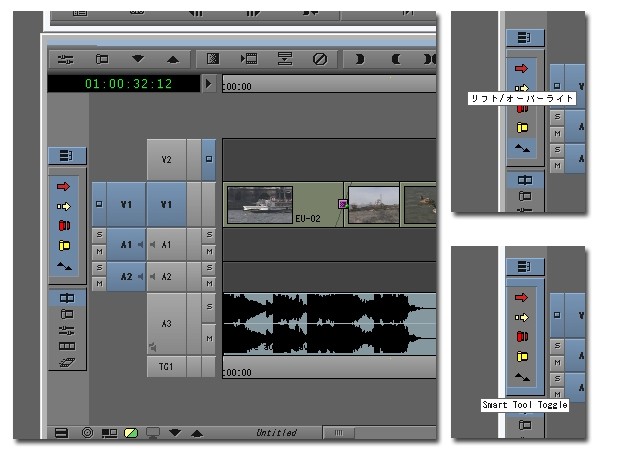625x469 pixels.
Task: Click the A3 audio waveform clip
Action: pos(329,324)
